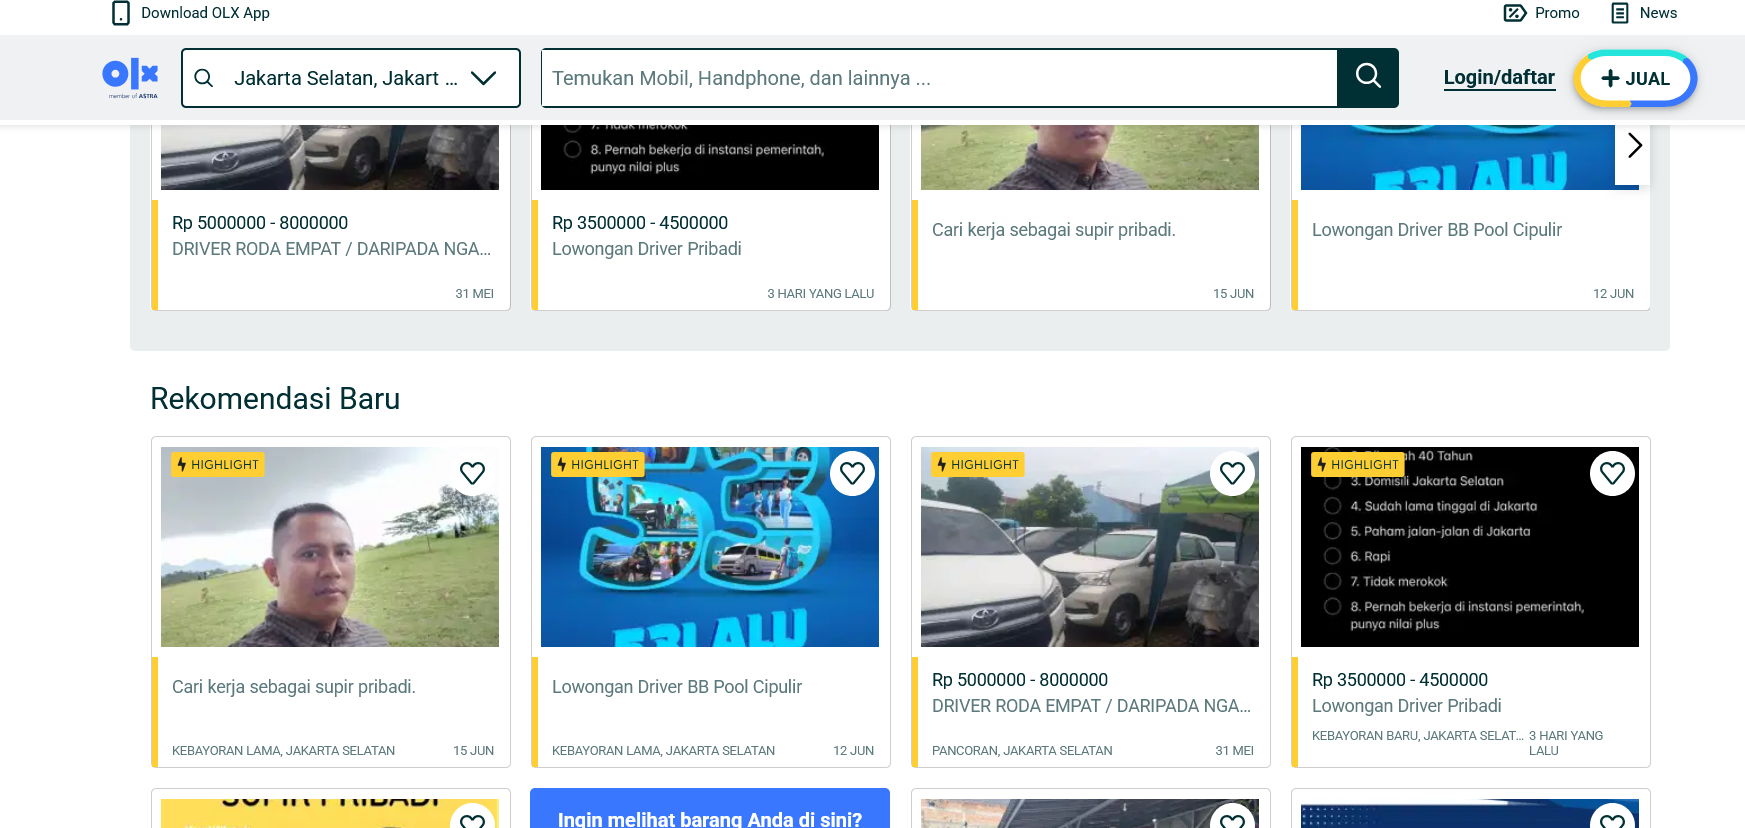Focus the 'Temukan Mobil, Handphone' search field
The width and height of the screenshot is (1745, 828).
(939, 78)
